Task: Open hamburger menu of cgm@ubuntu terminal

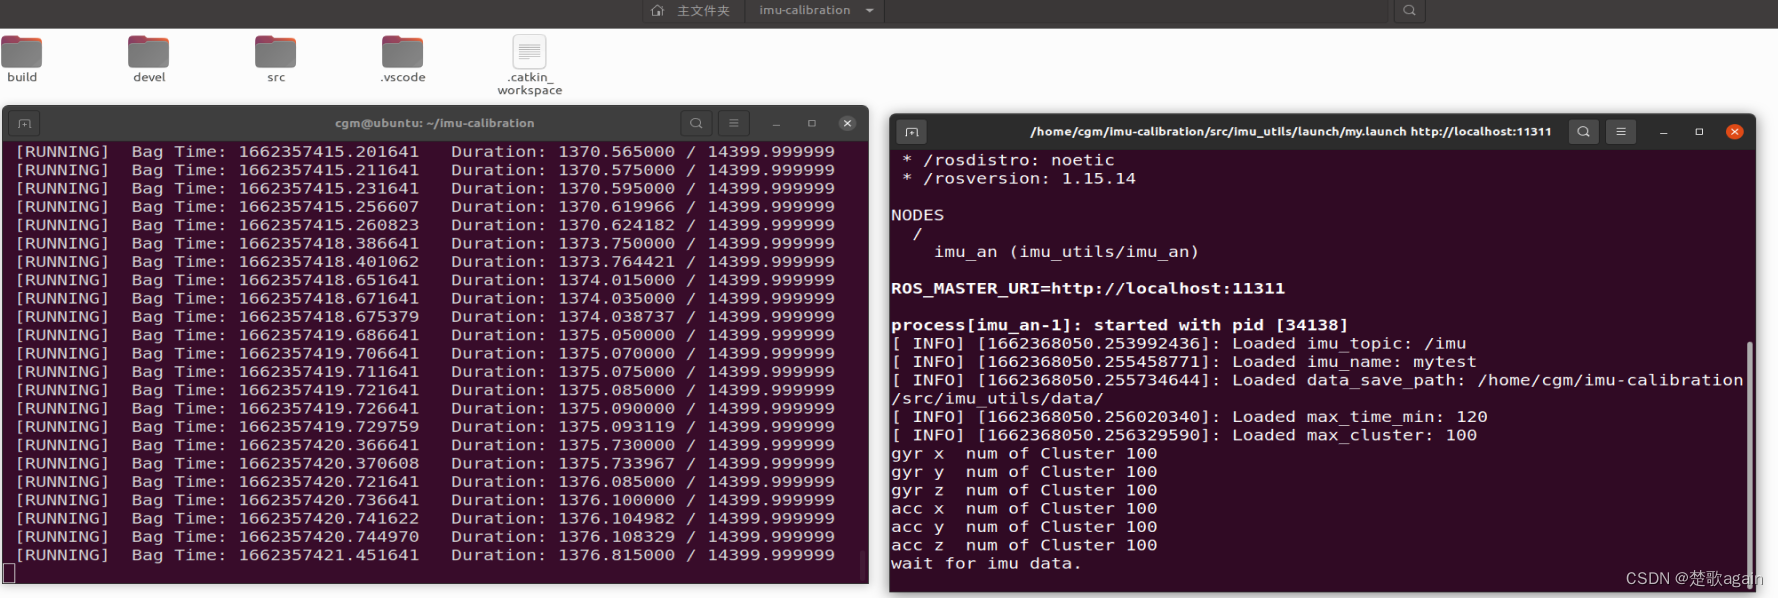Action: (733, 123)
